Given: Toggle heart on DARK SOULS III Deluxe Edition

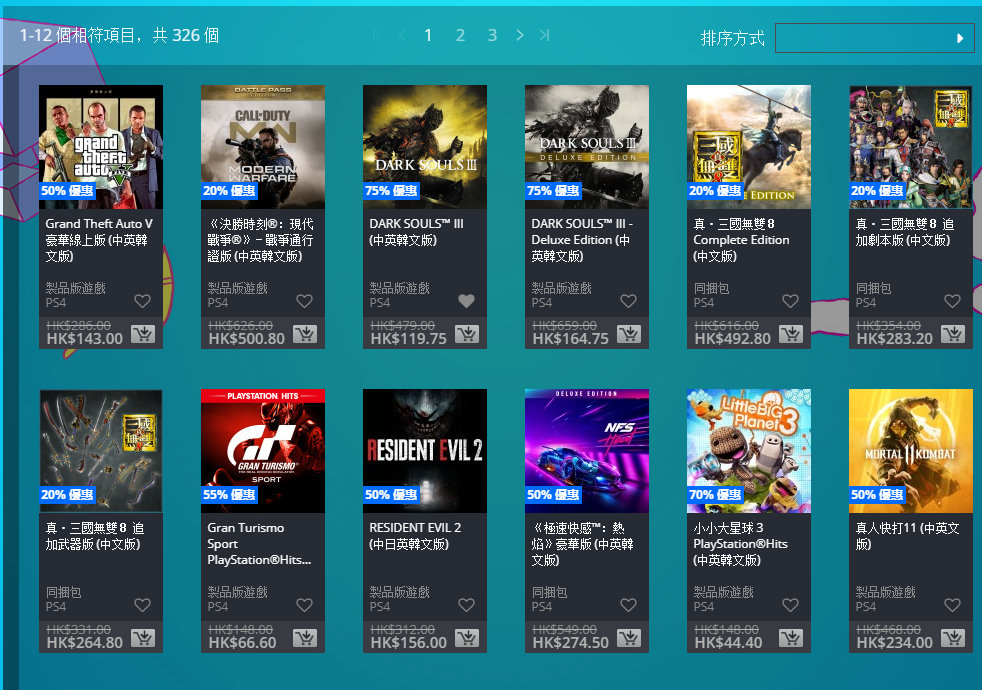Looking at the screenshot, I should click(628, 301).
